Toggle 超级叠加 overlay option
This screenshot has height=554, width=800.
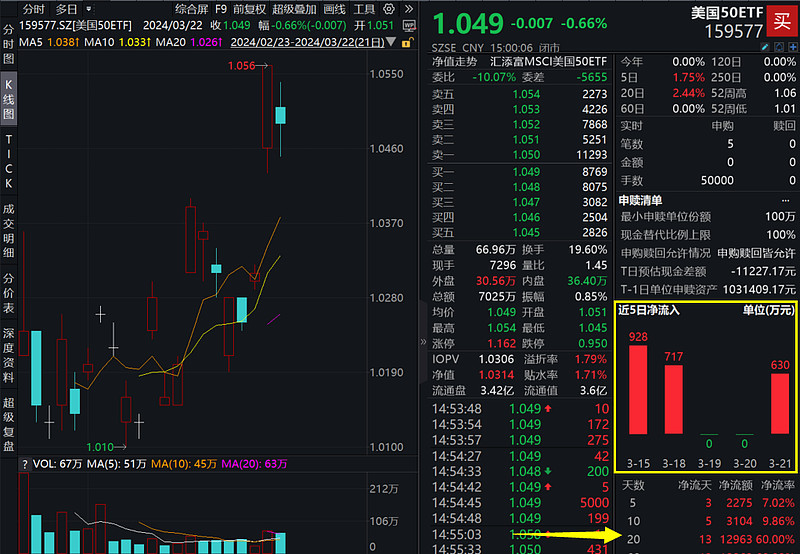294,9
